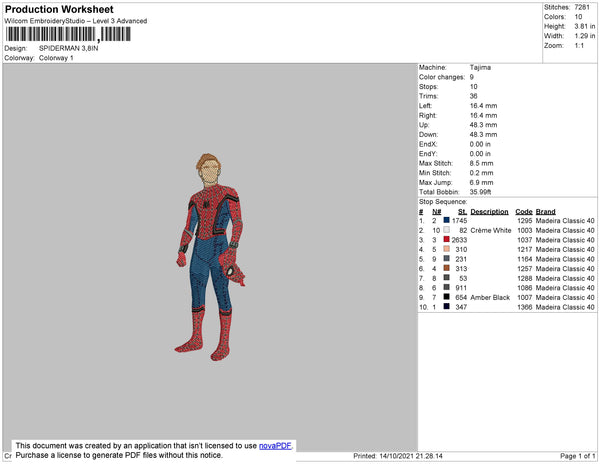Click the 'Brand' column header
Screen dimensions: 600x464
[x=545, y=212]
